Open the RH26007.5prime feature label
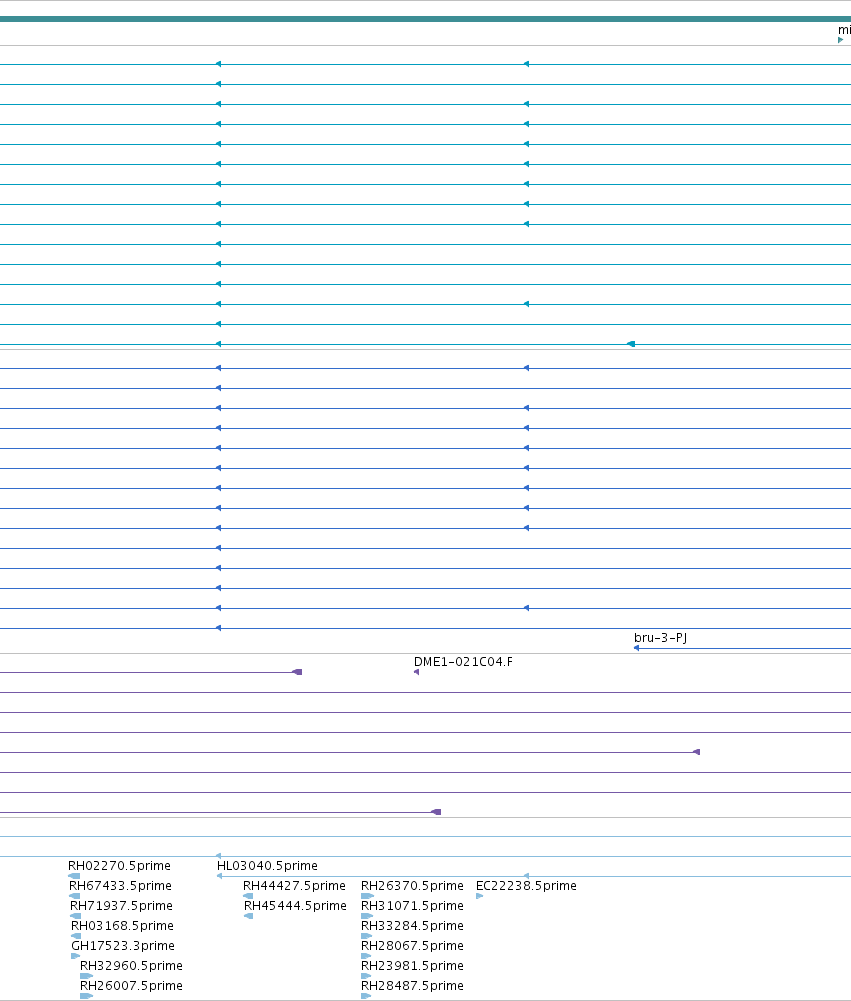This screenshot has height=1001, width=851. 131,986
